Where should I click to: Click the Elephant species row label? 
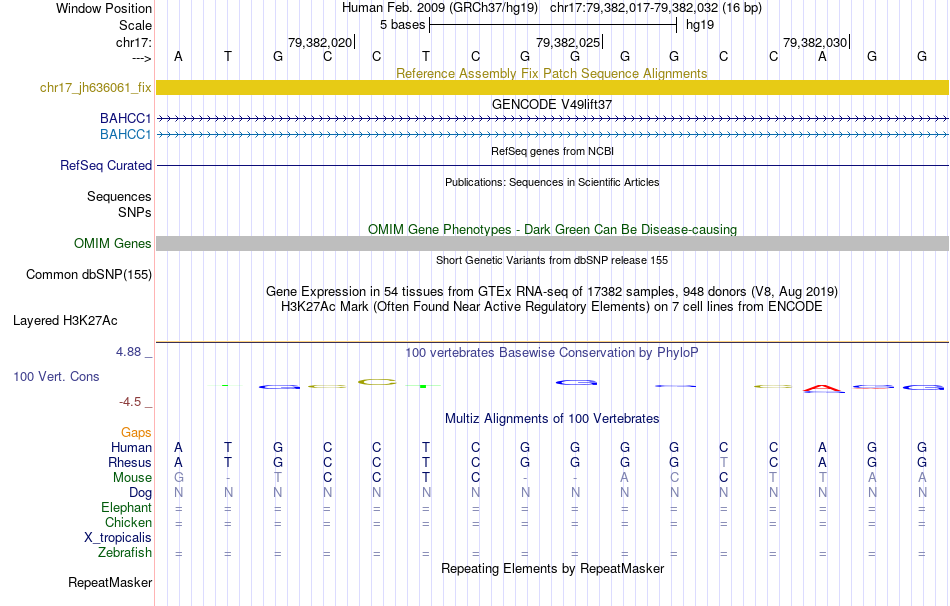coord(127,507)
